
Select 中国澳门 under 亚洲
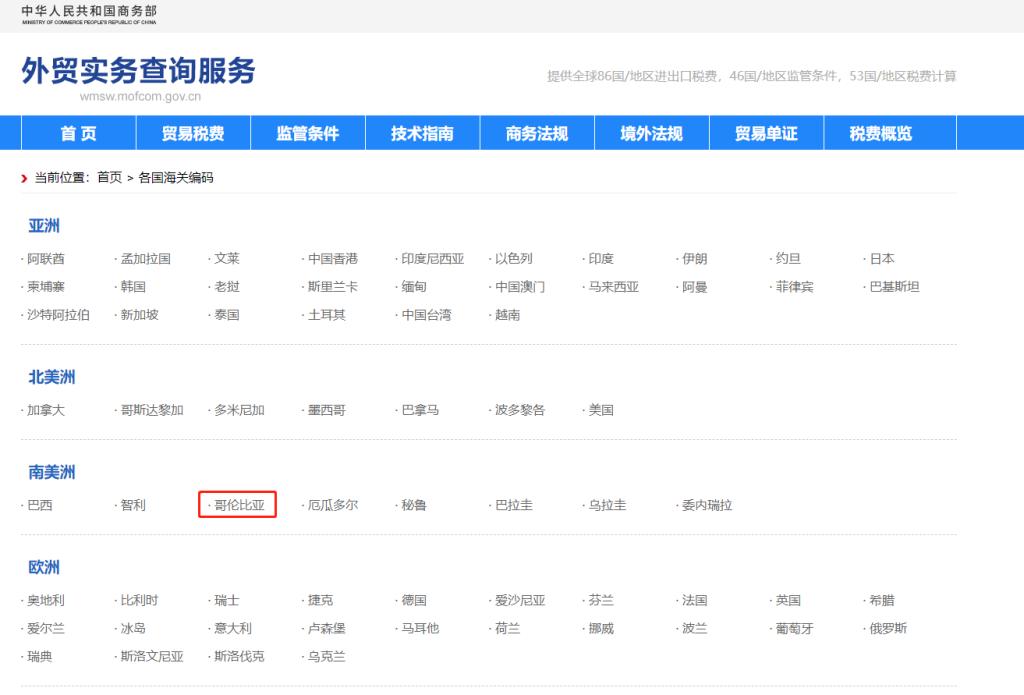pos(520,287)
